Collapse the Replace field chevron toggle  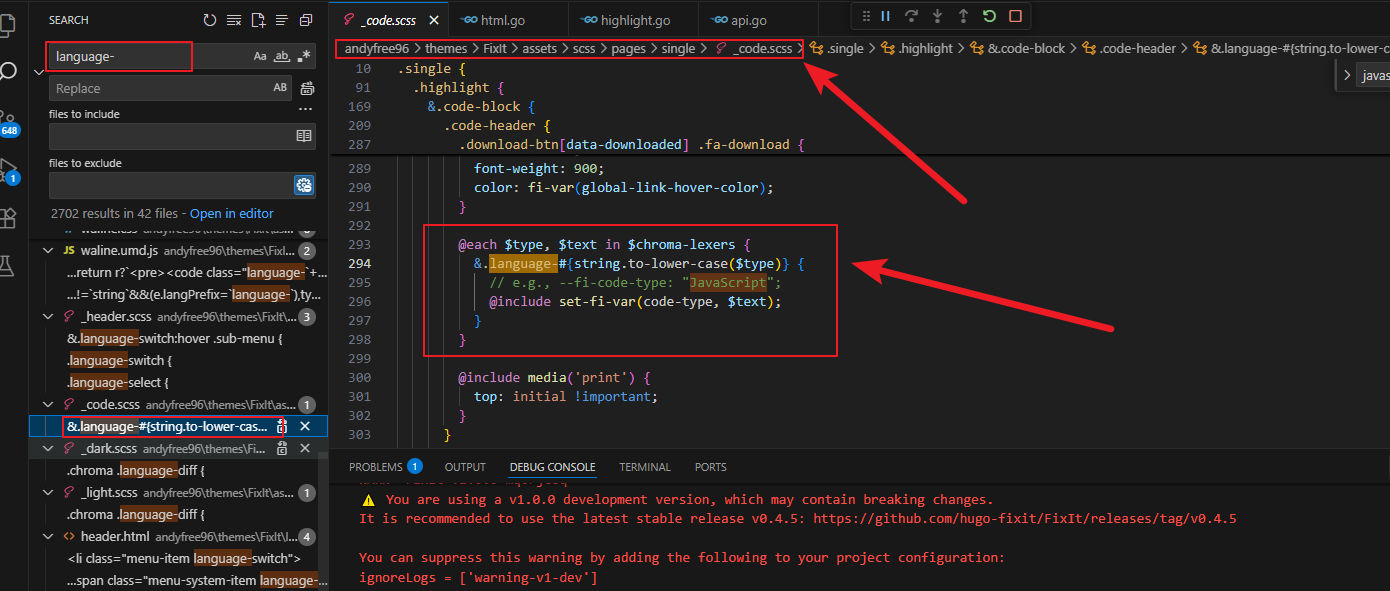click(x=38, y=72)
